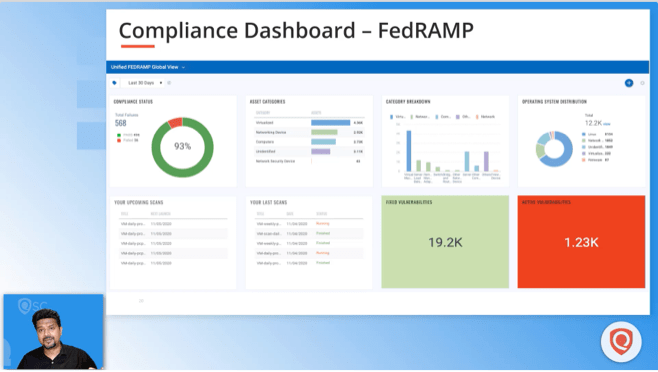Viewport: 658px width, 372px height.
Task: Click the presenter webcam thumbnail
Action: [53, 332]
